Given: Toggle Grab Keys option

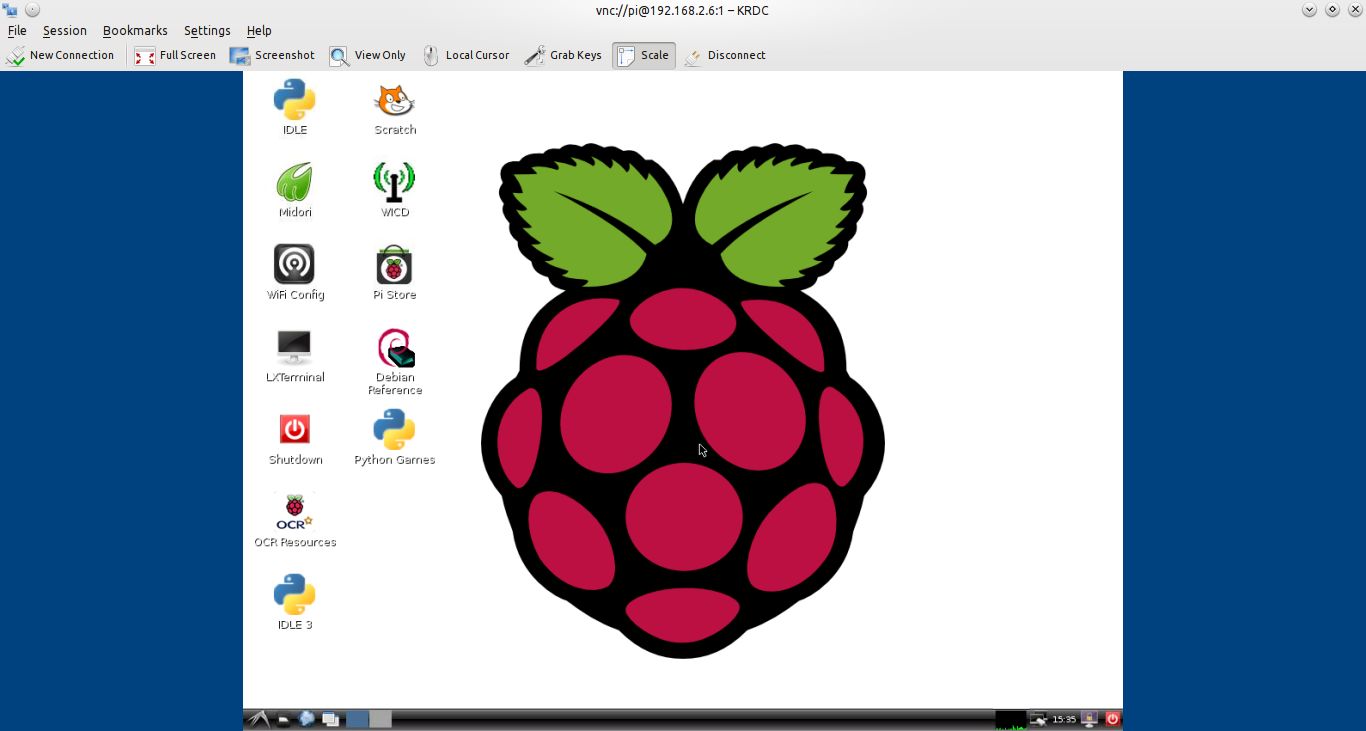Looking at the screenshot, I should 563,56.
